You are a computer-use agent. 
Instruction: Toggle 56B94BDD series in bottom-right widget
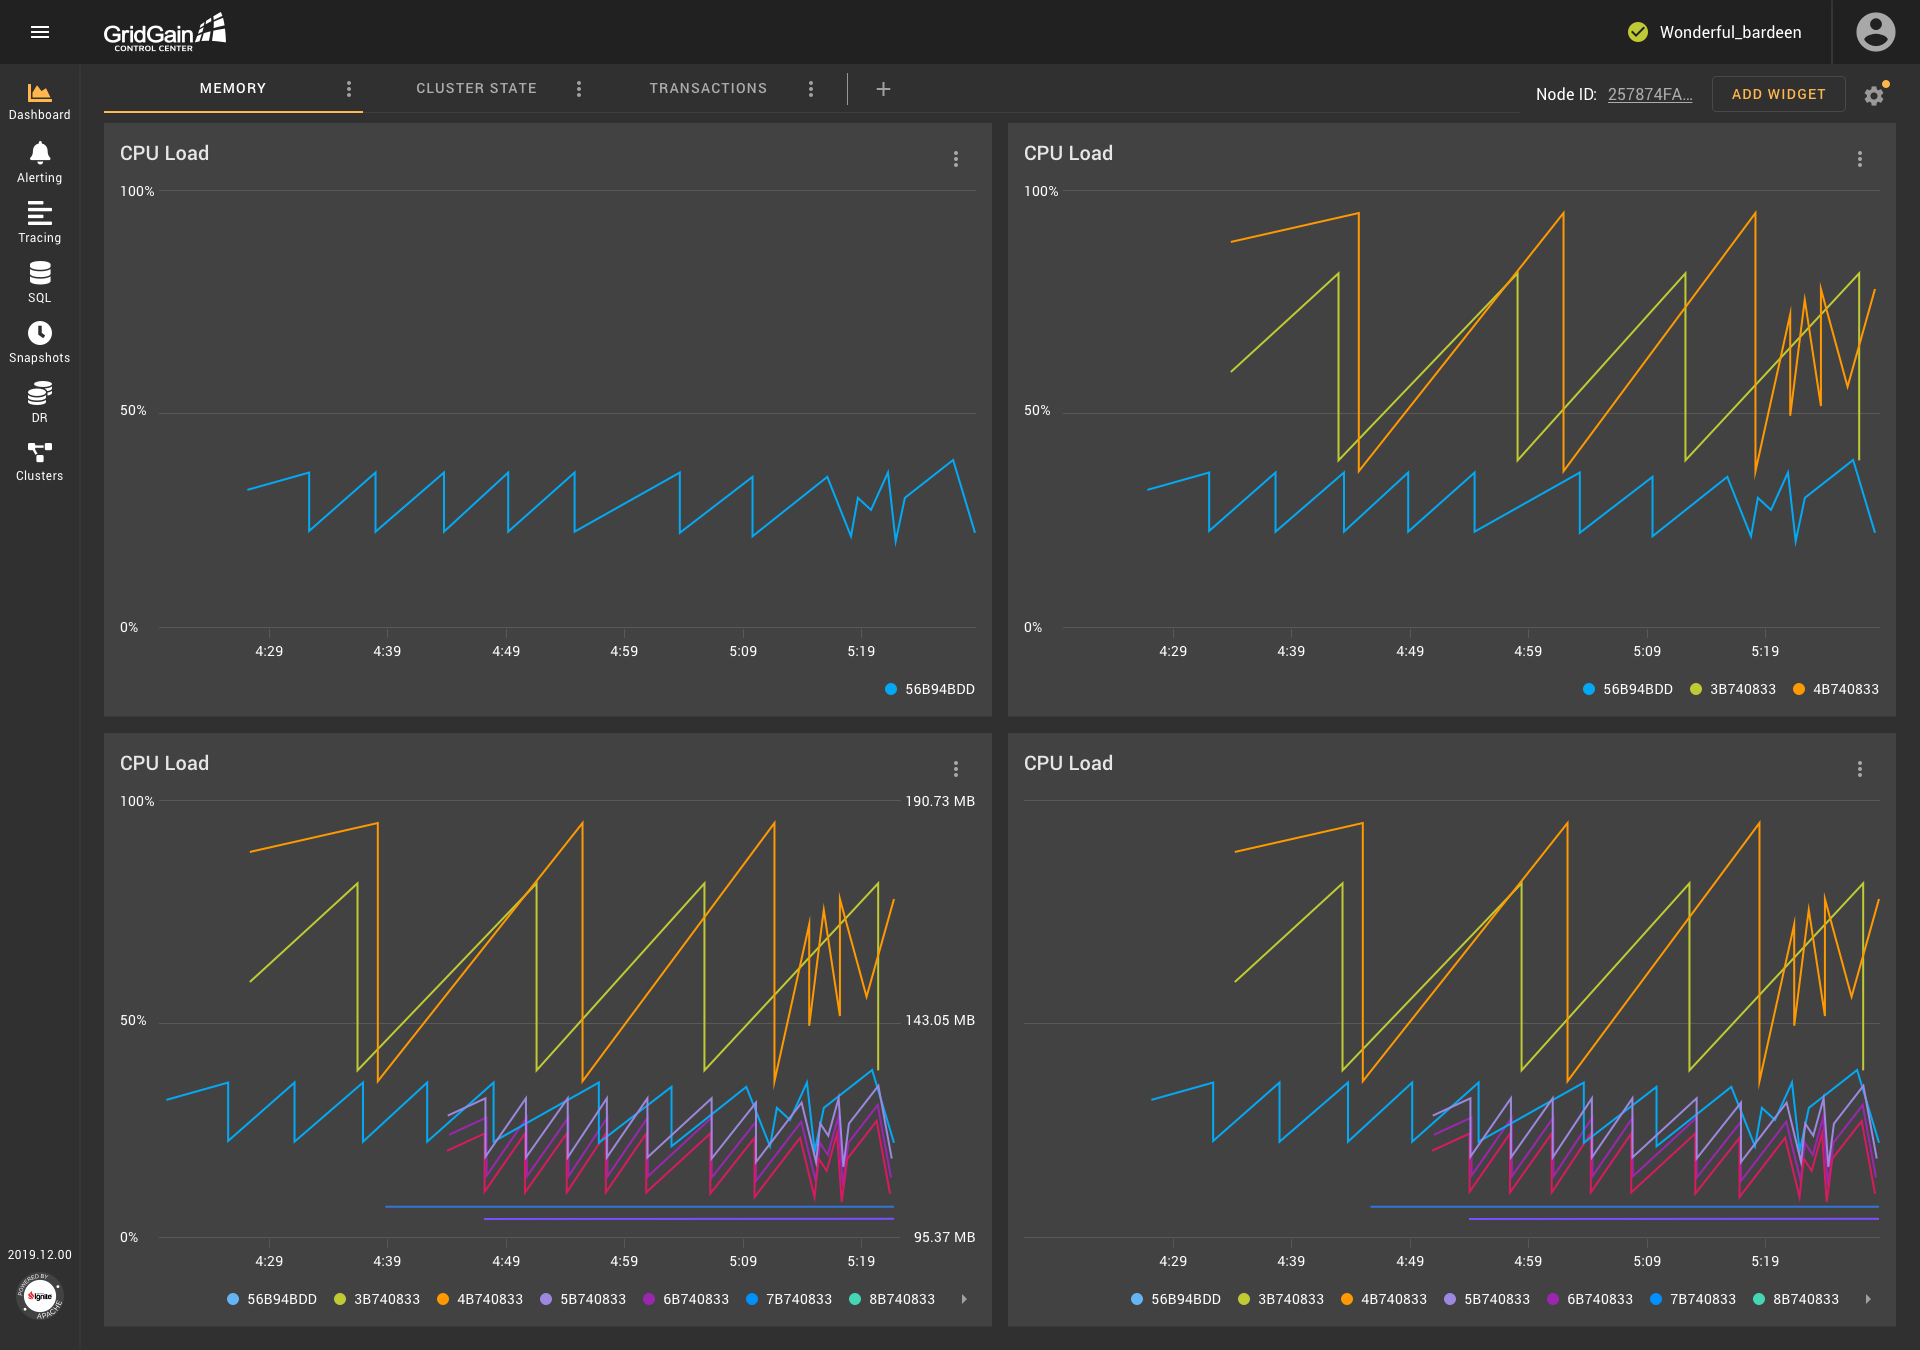point(1176,1299)
